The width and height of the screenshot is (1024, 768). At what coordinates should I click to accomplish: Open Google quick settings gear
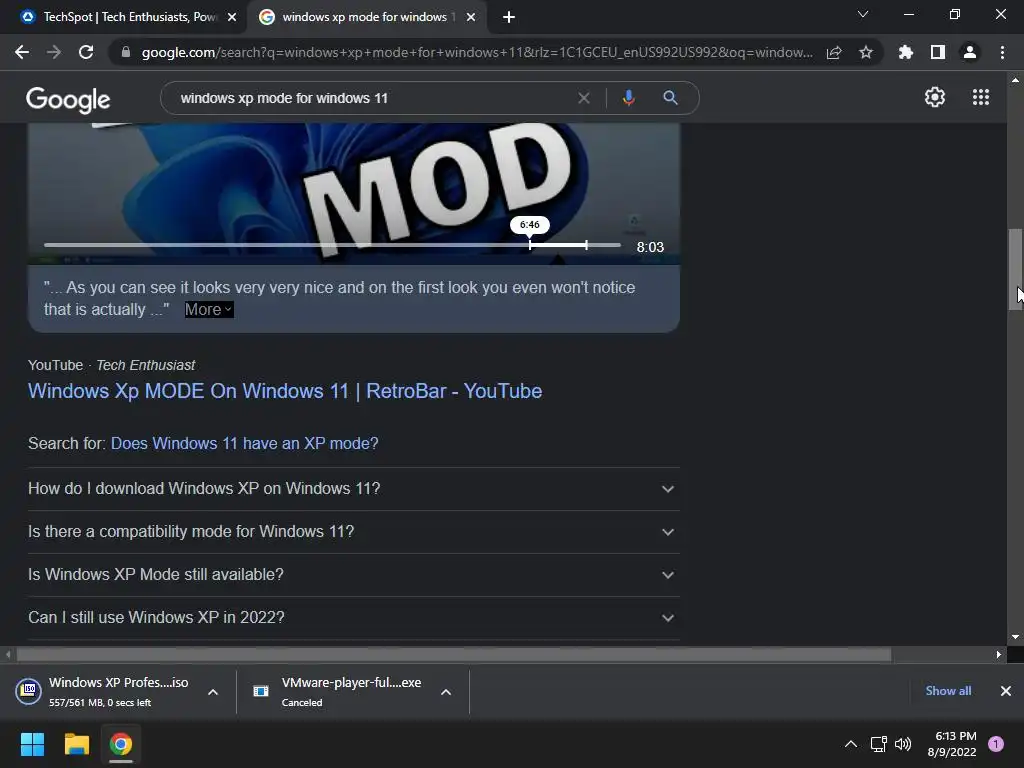click(x=935, y=97)
